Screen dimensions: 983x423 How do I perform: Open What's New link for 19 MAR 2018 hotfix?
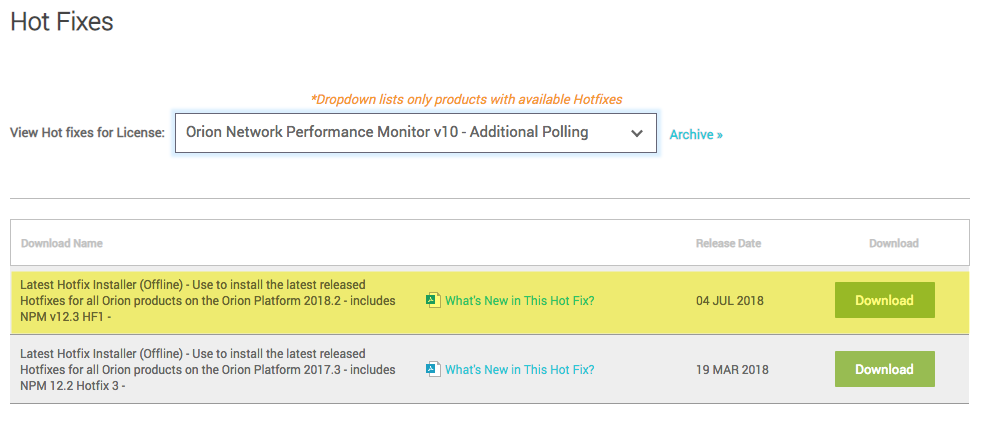(519, 369)
